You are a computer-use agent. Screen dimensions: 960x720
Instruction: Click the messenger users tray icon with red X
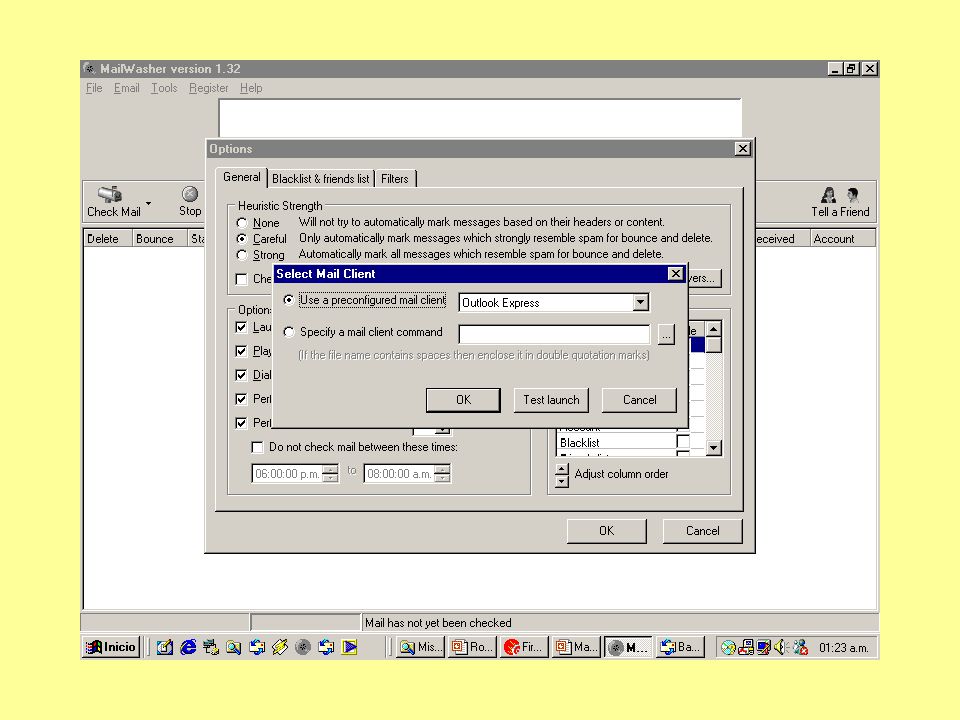[x=800, y=647]
